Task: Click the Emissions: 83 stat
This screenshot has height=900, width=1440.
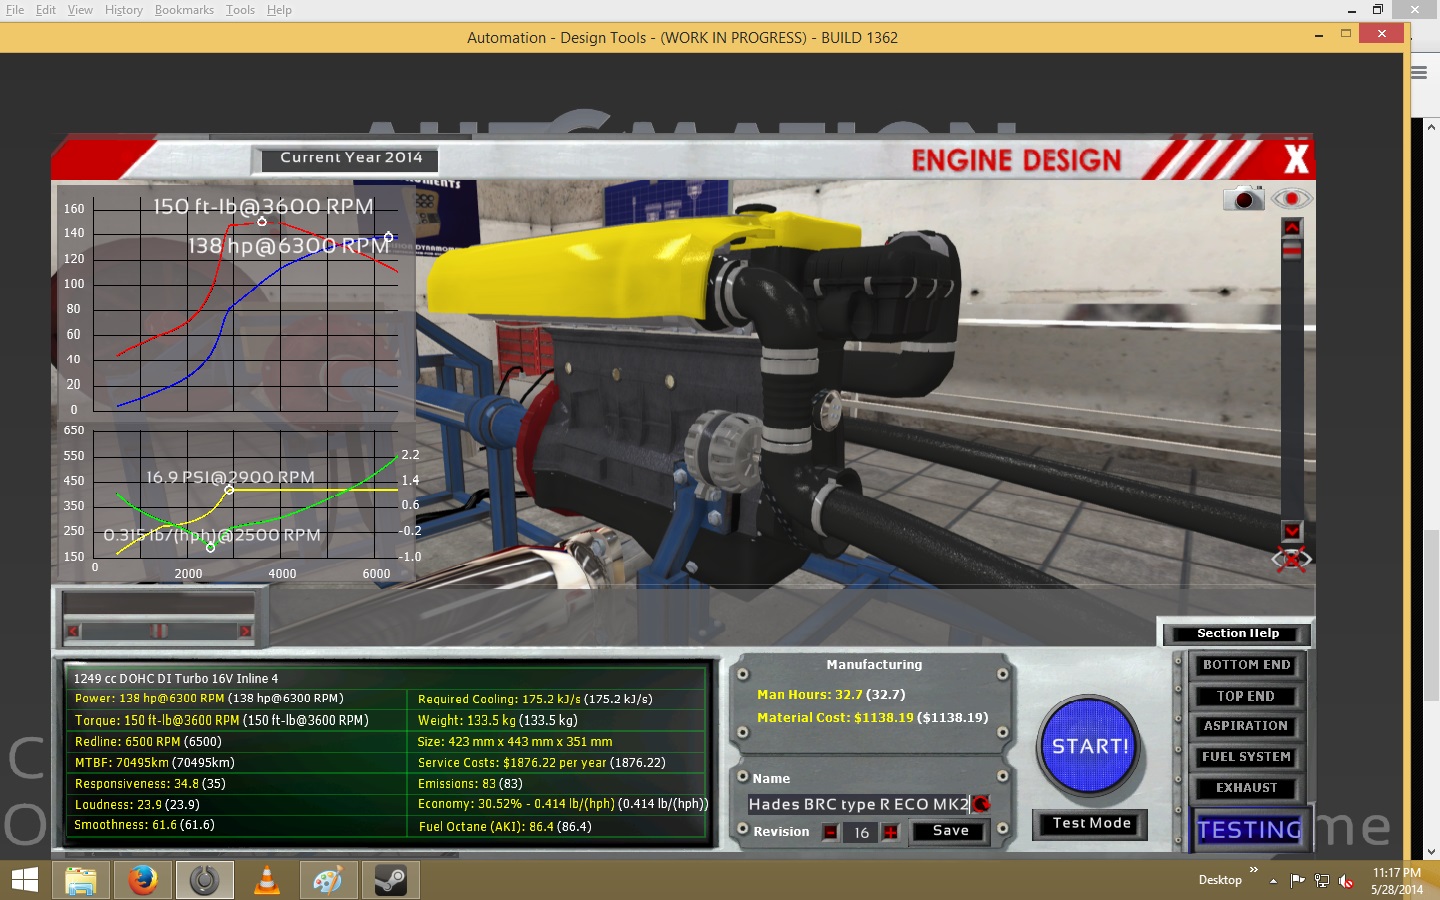Action: 470,783
